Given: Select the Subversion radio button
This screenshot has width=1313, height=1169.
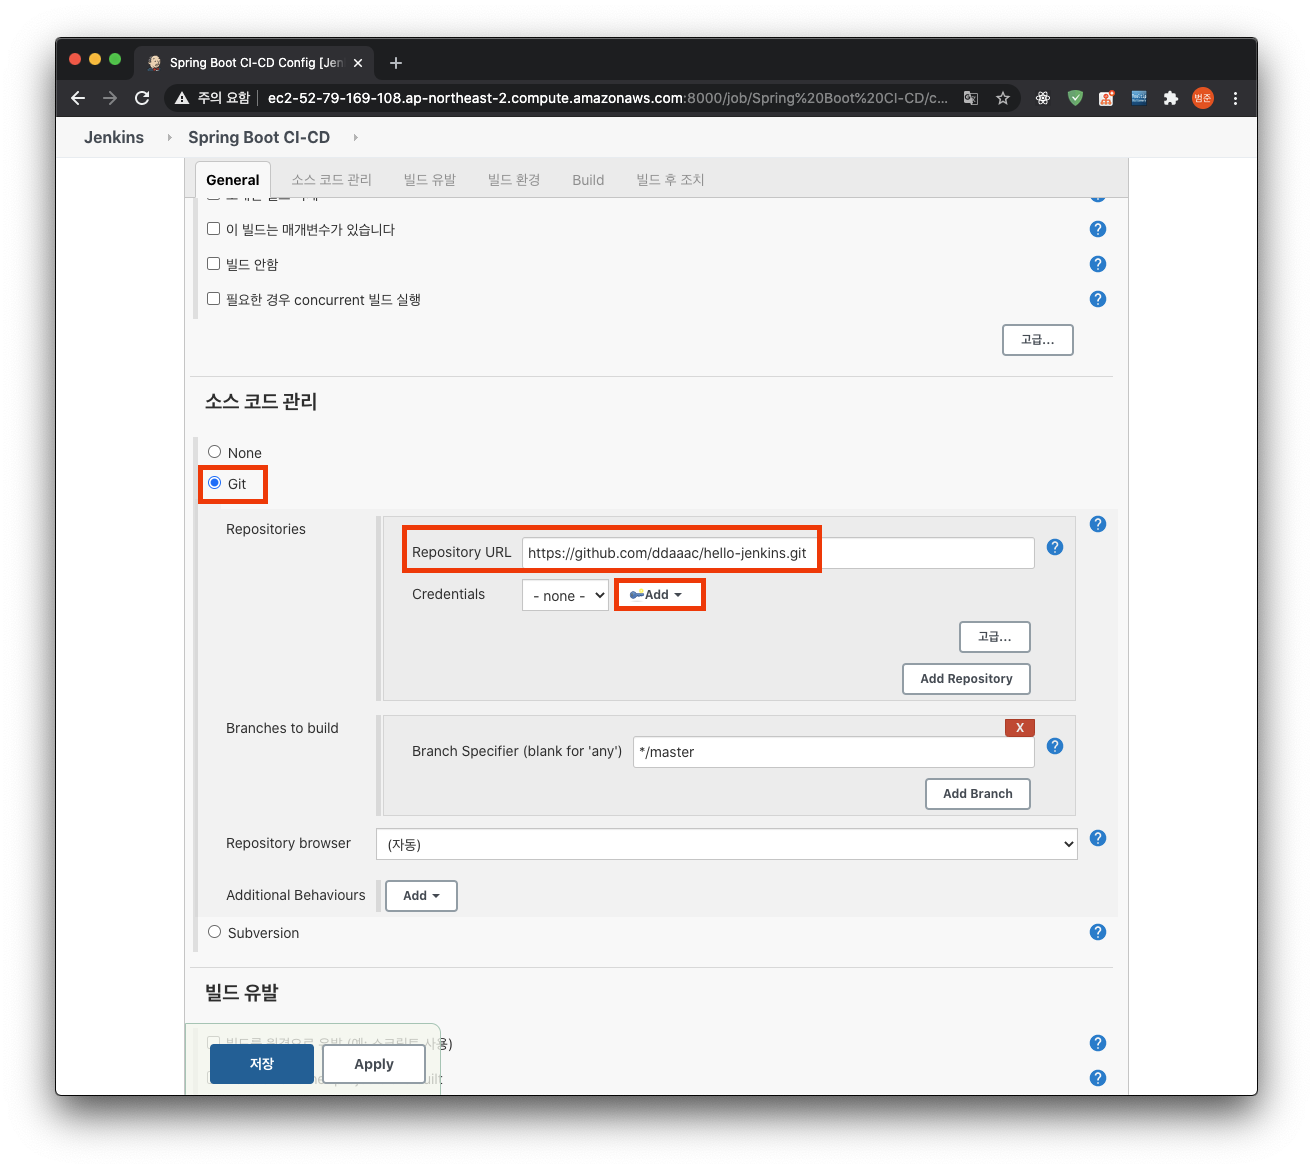Looking at the screenshot, I should [214, 932].
